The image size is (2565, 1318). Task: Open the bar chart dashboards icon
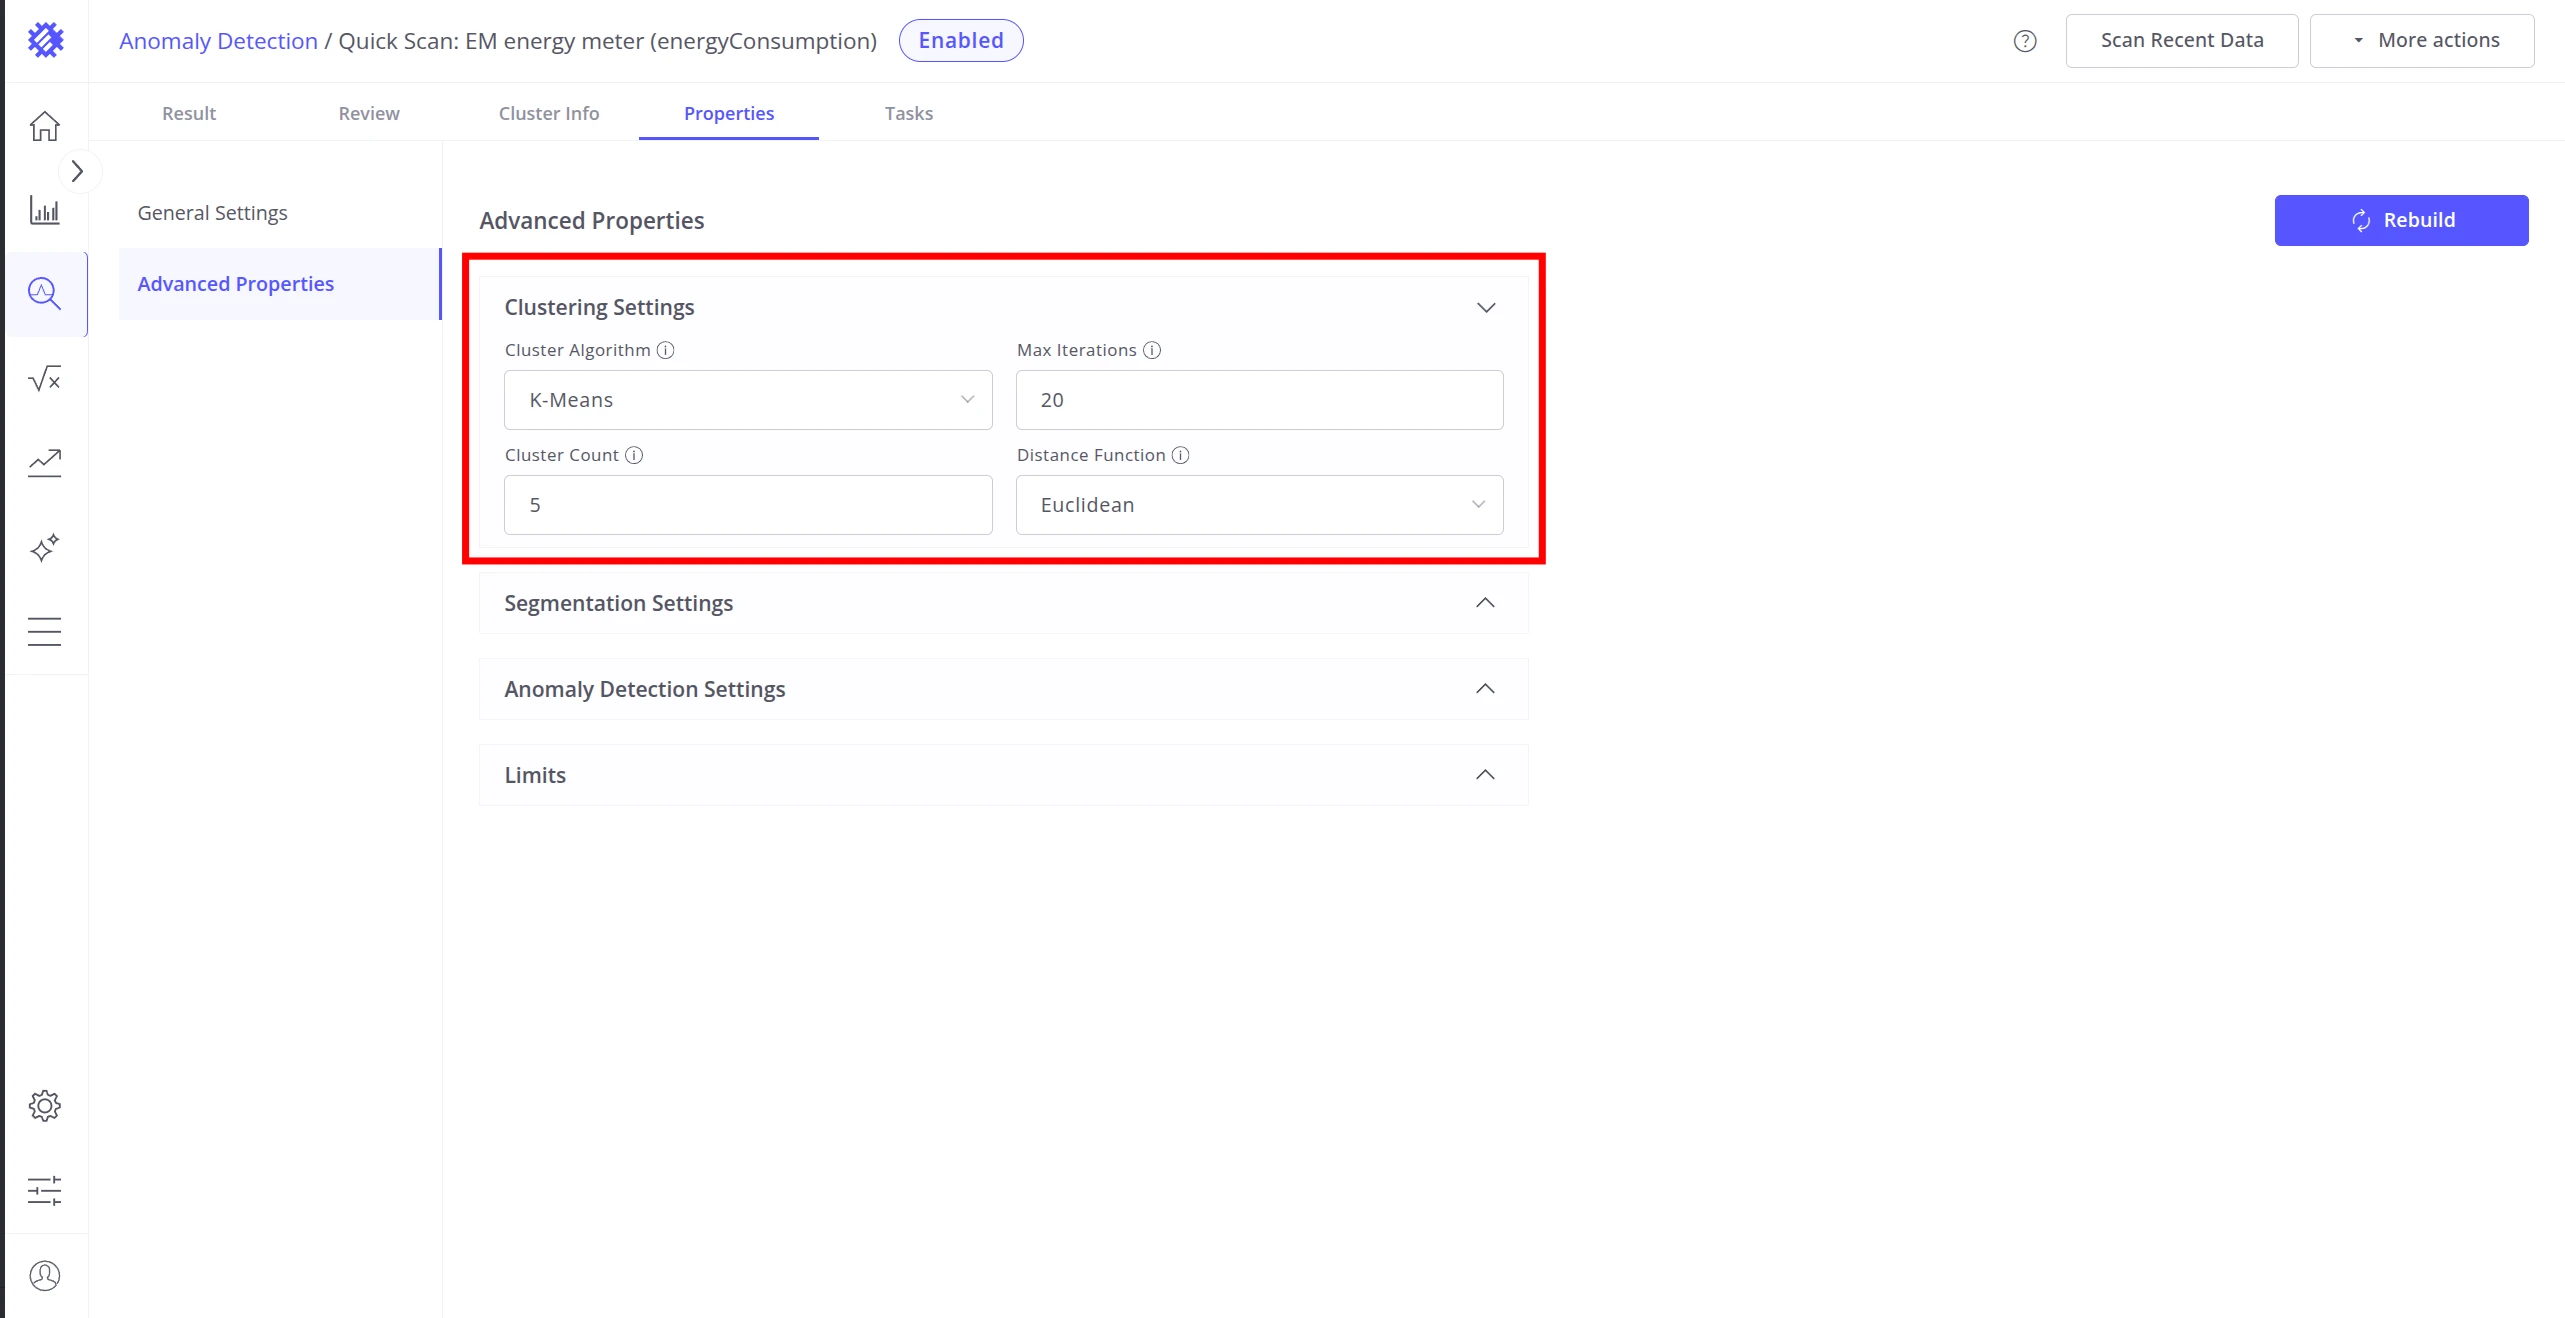click(44, 210)
